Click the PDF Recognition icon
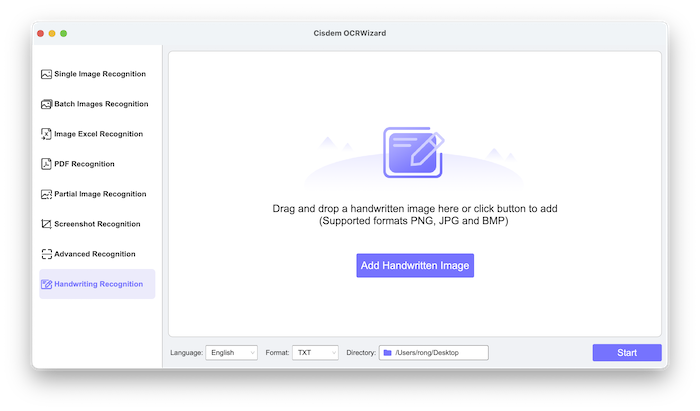 click(46, 164)
